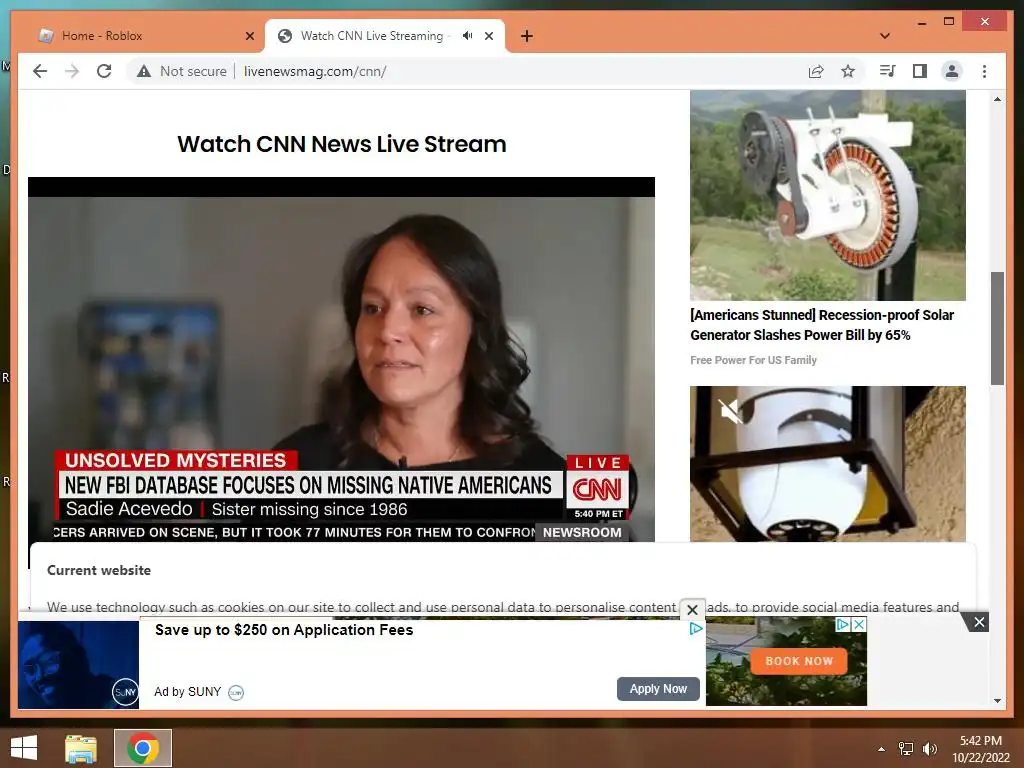Open Save up to $250 ad headline
This screenshot has height=768, width=1024.
point(284,630)
